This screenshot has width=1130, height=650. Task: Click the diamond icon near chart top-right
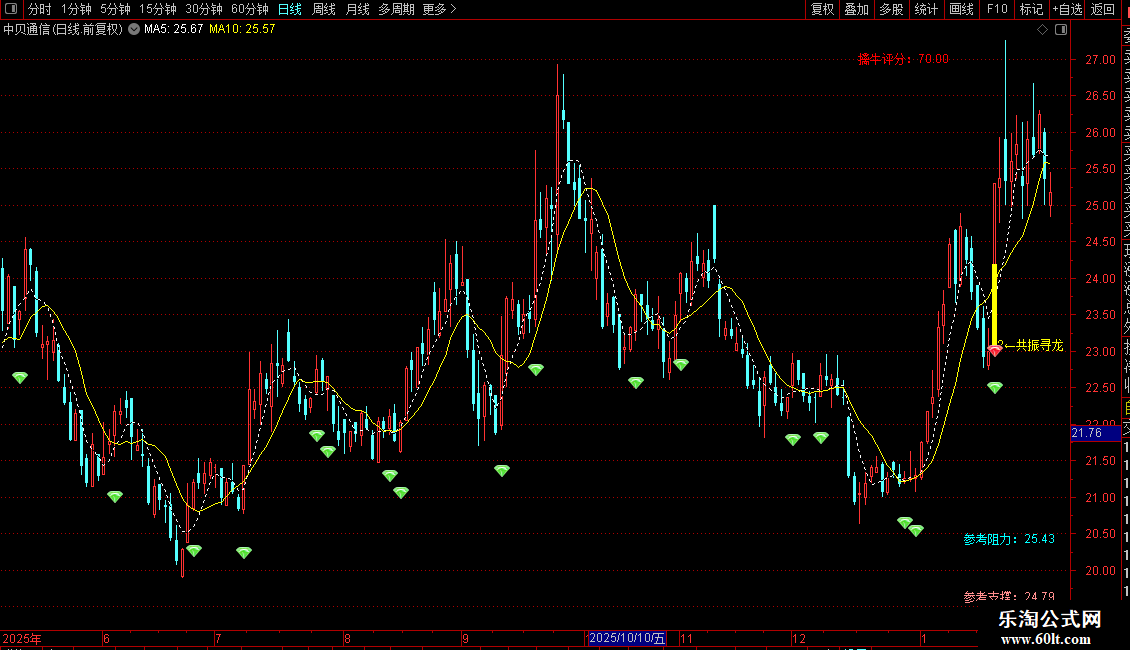coord(1042,30)
